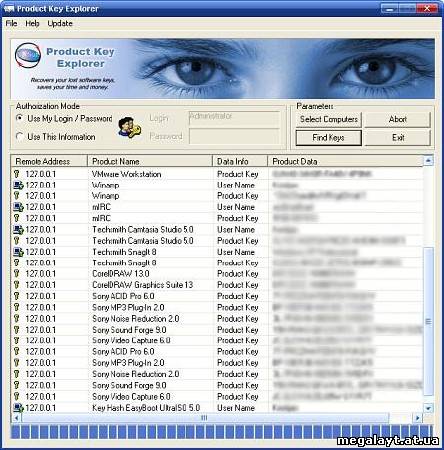Click key icon of first Sony Noise Reduction row
This screenshot has height=450, width=444.
pyautogui.click(x=17, y=319)
